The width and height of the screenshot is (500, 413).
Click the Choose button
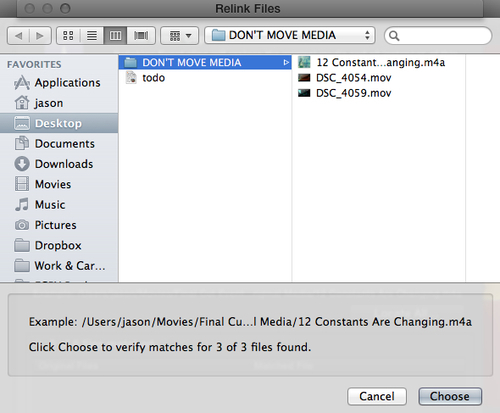450,396
